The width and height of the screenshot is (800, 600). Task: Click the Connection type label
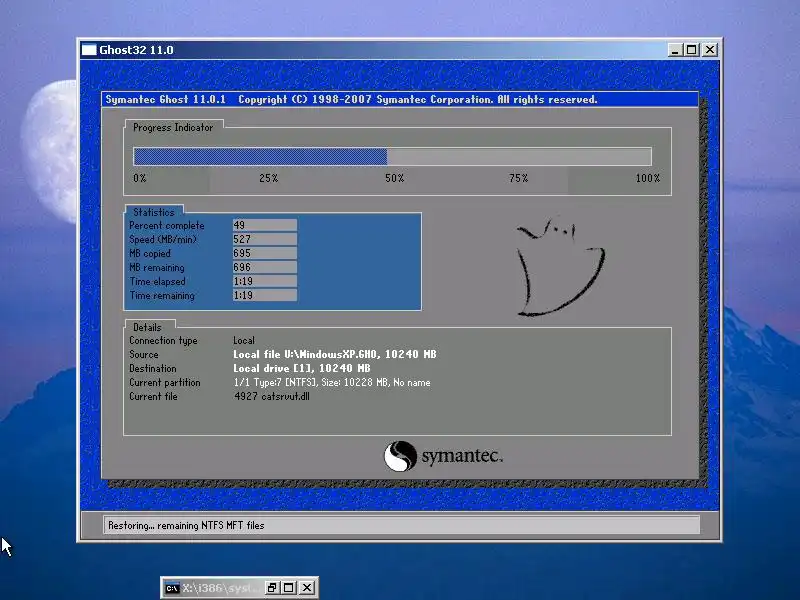(x=163, y=340)
